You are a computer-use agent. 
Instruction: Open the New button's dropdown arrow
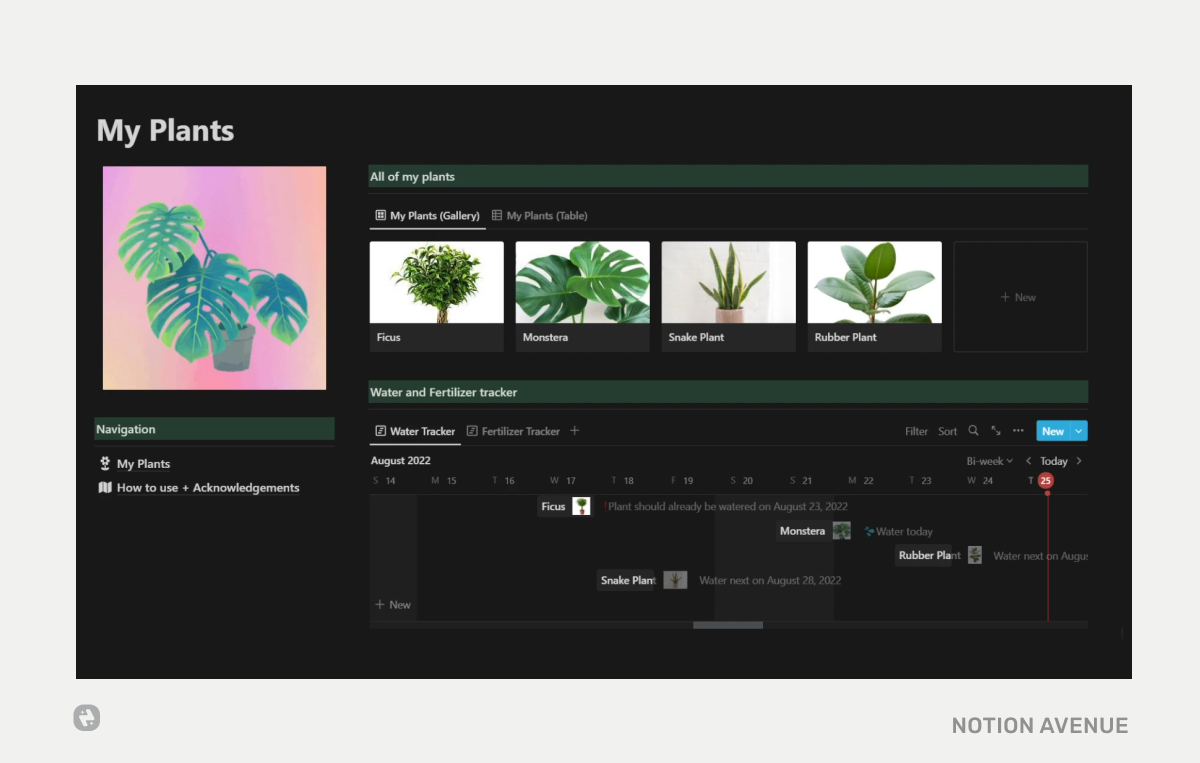[x=1078, y=430]
